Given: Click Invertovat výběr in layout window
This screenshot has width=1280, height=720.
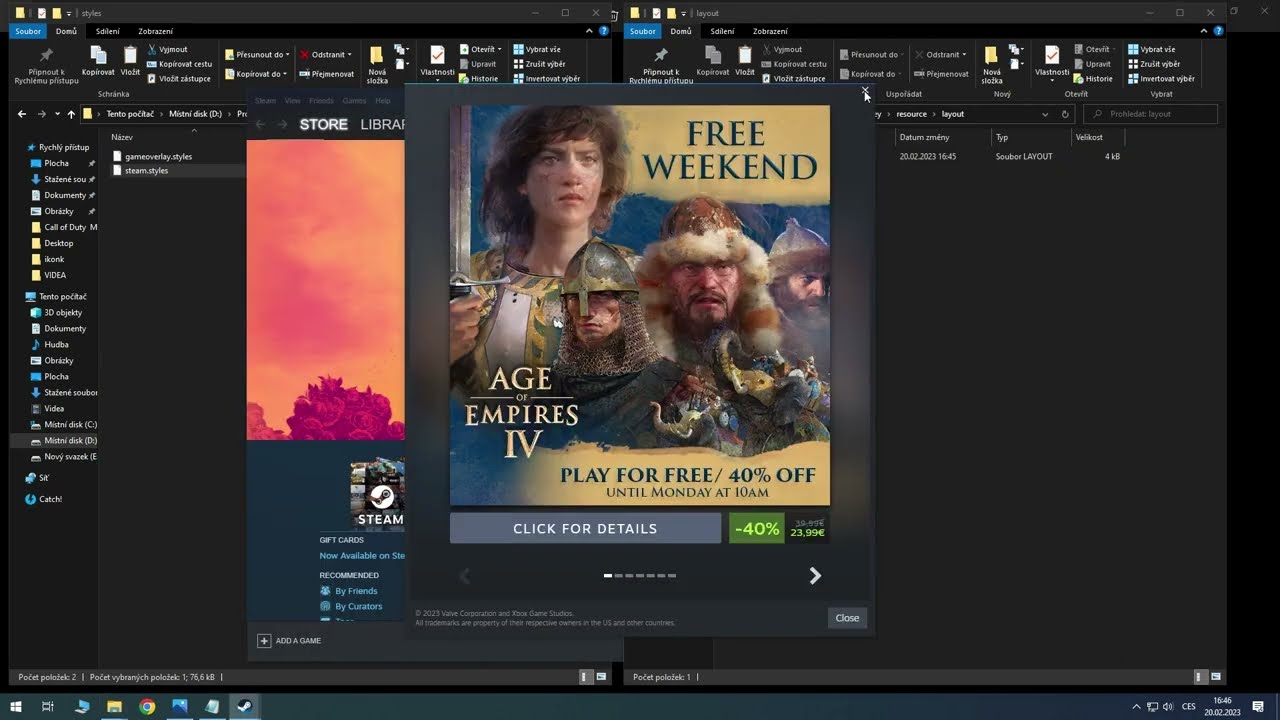Looking at the screenshot, I should pyautogui.click(x=1161, y=78).
